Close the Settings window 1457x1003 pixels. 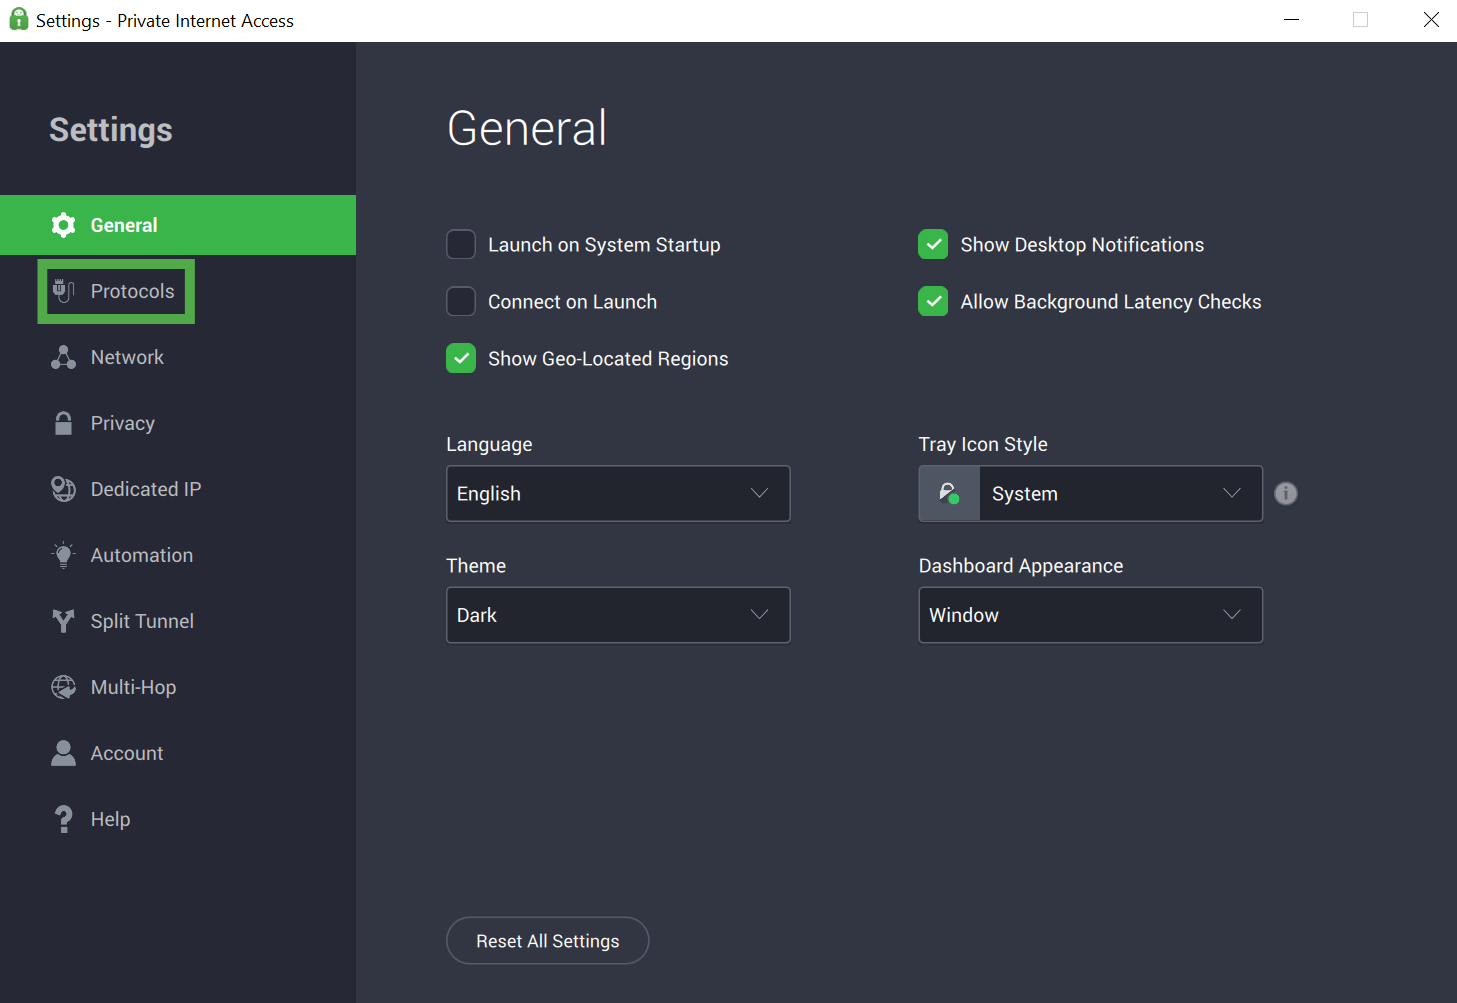pos(1431,20)
